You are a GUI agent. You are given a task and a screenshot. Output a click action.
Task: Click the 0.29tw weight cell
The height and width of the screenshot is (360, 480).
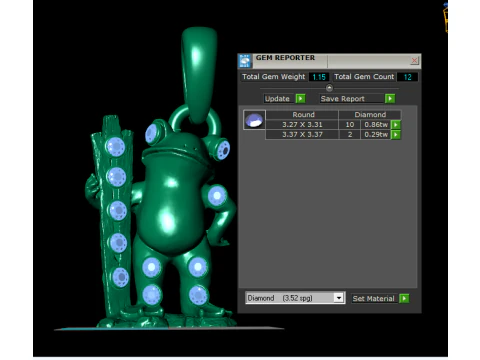coord(376,135)
